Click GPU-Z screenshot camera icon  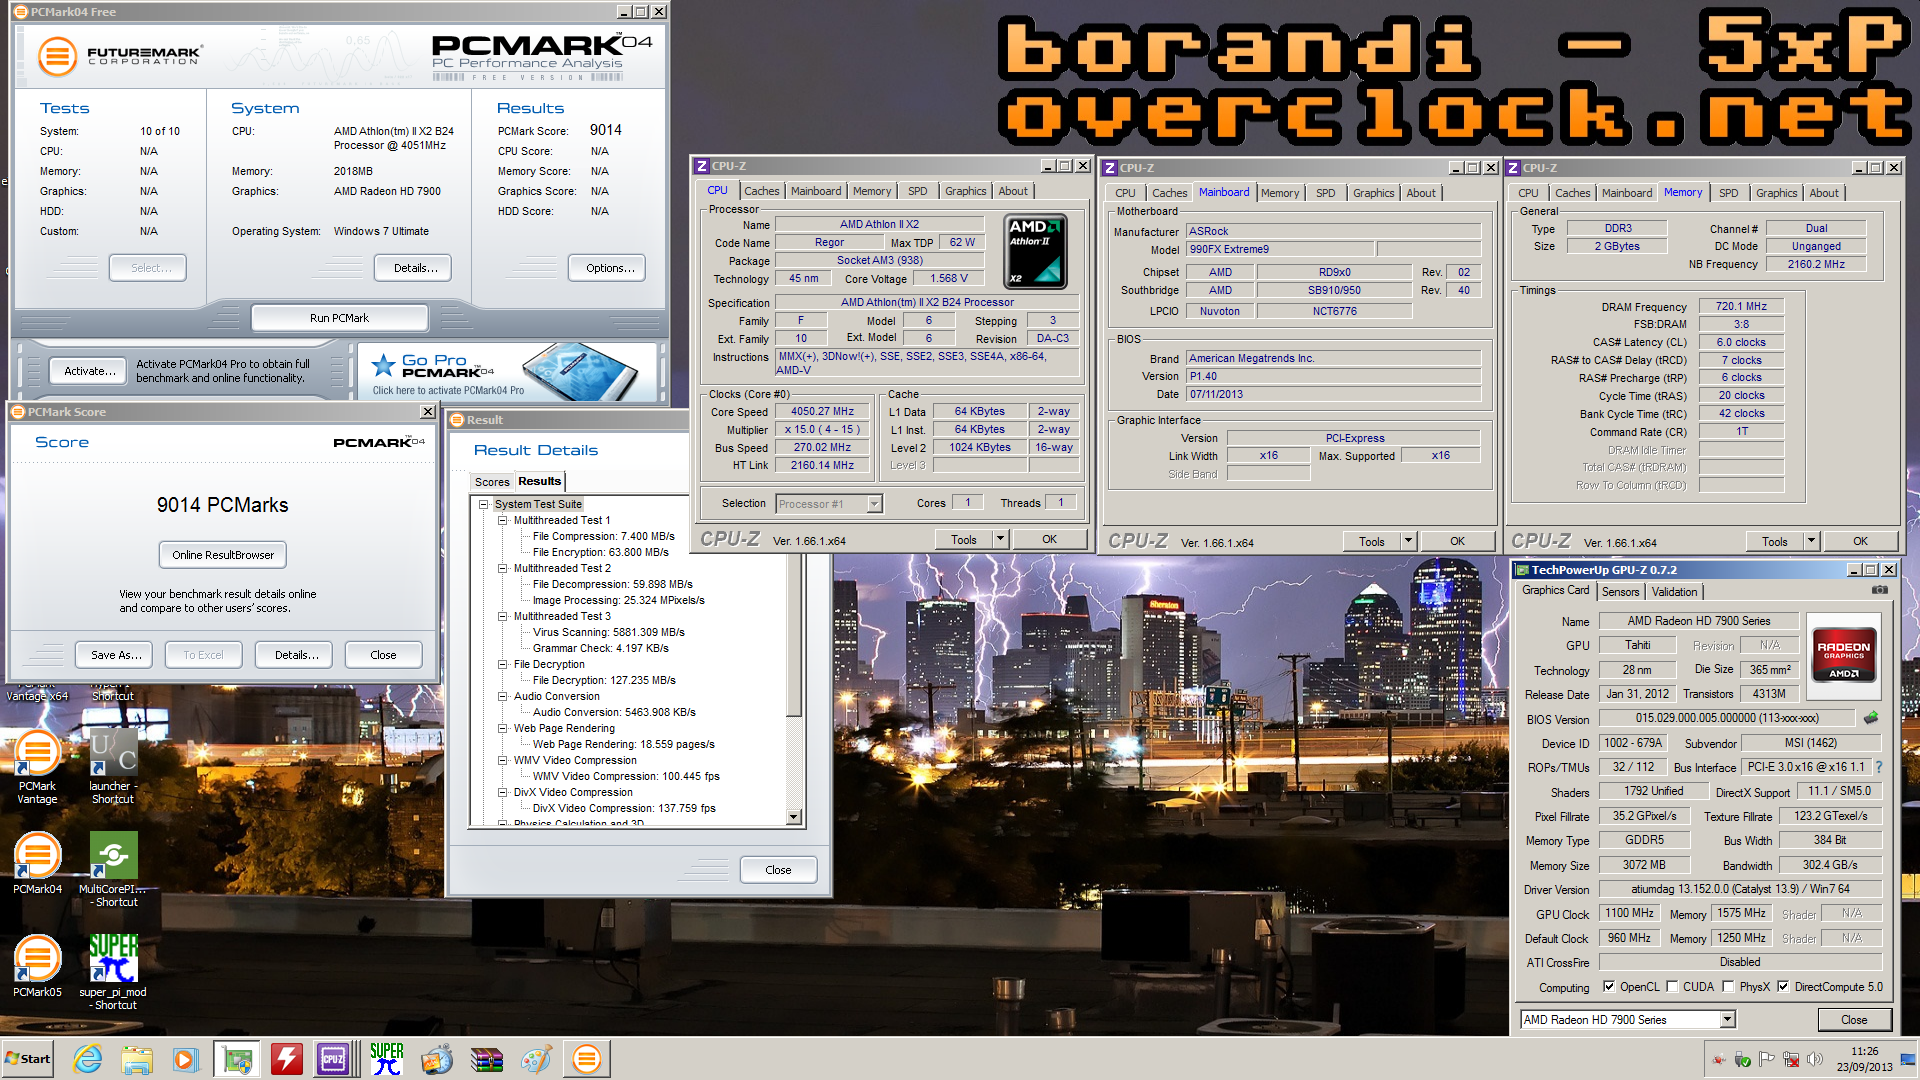(x=1880, y=591)
